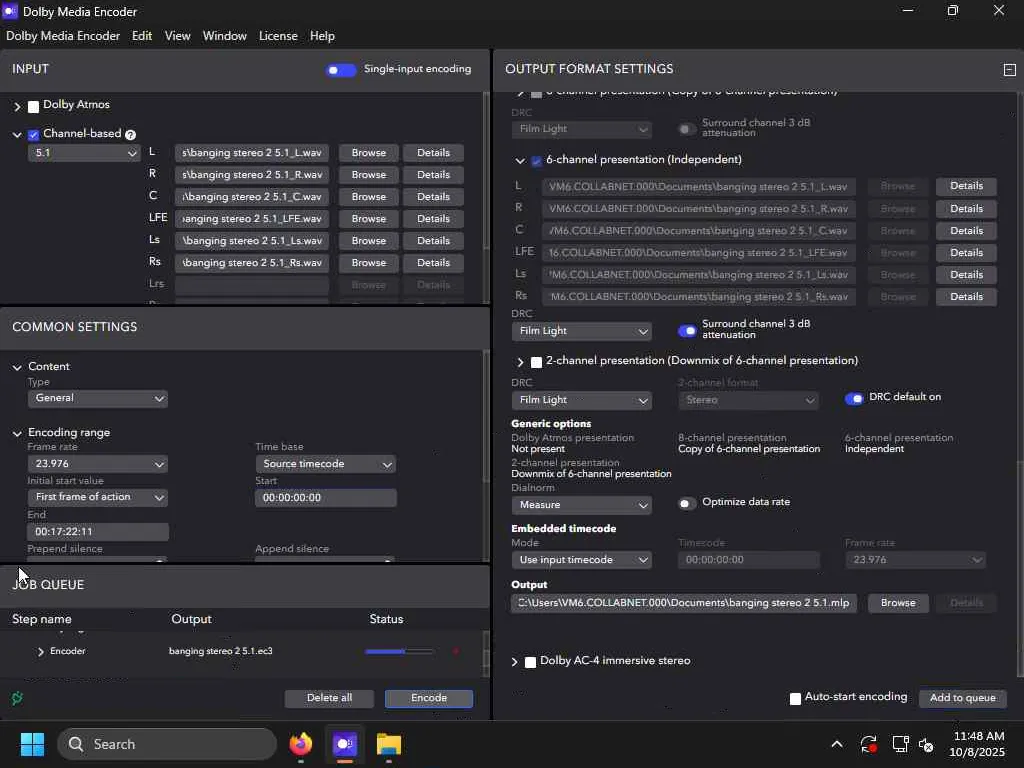Click the End timecode field 00:17:22:11

[x=98, y=532]
